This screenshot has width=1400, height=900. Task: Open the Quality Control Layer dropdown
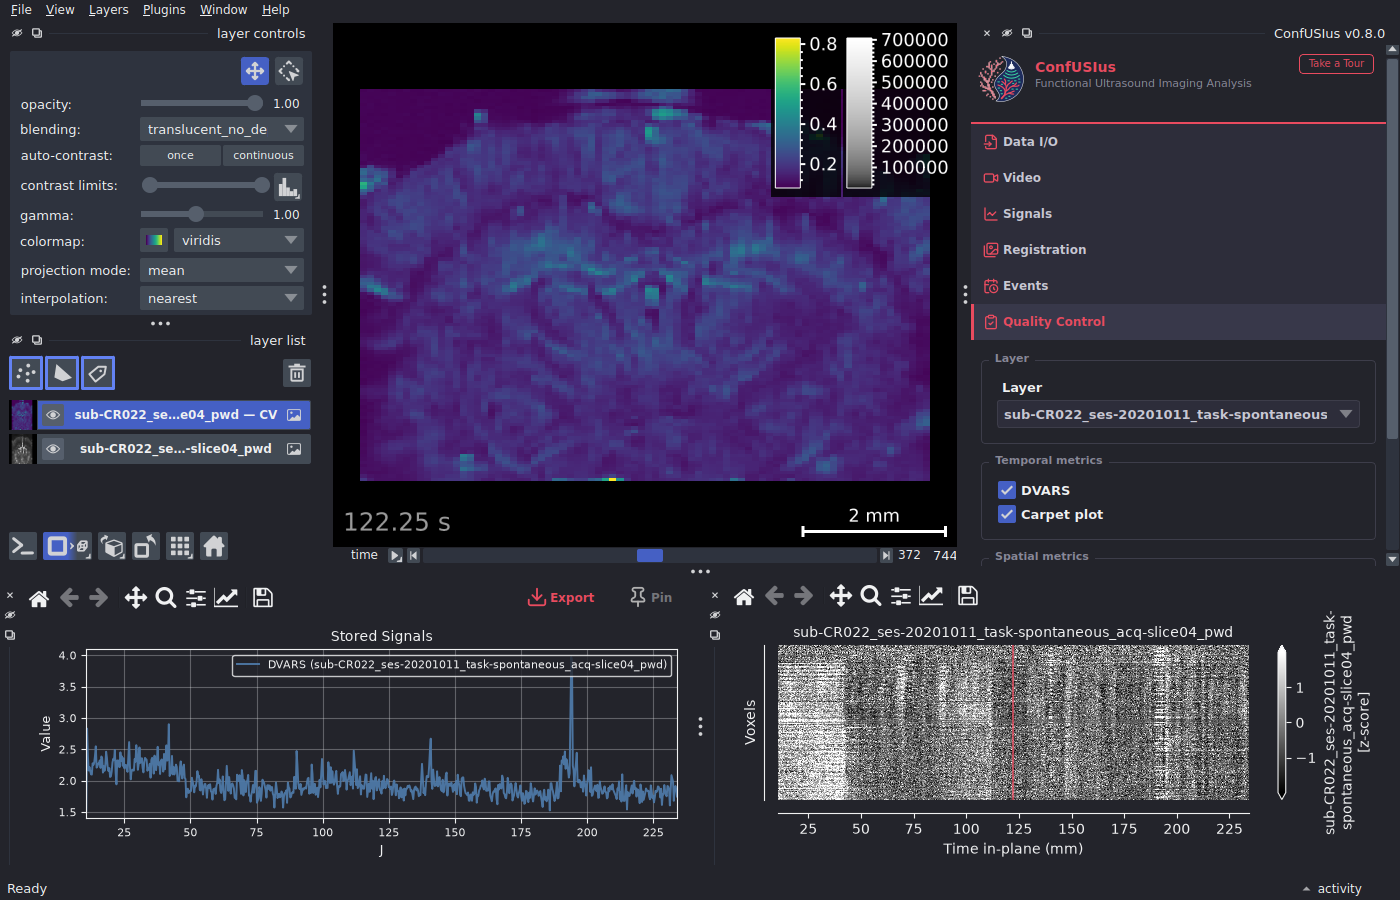click(x=1178, y=414)
